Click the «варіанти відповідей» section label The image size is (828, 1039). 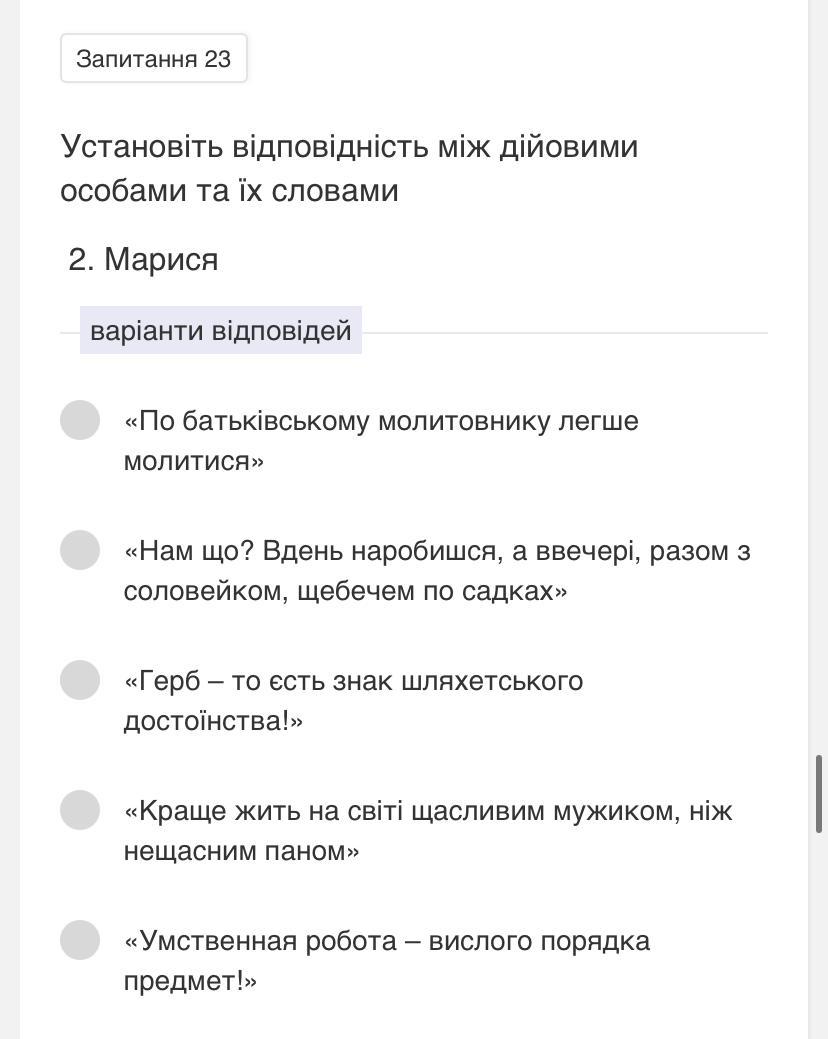[x=221, y=330]
